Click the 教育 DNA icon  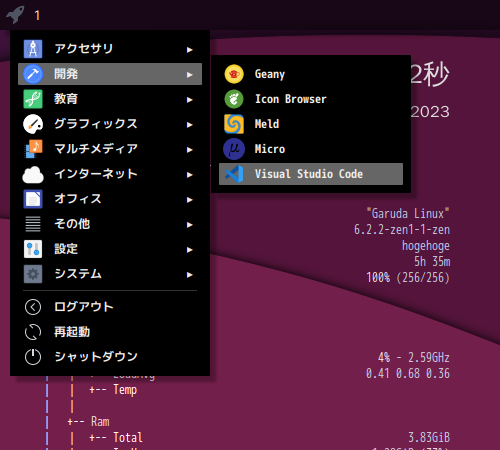click(33, 99)
